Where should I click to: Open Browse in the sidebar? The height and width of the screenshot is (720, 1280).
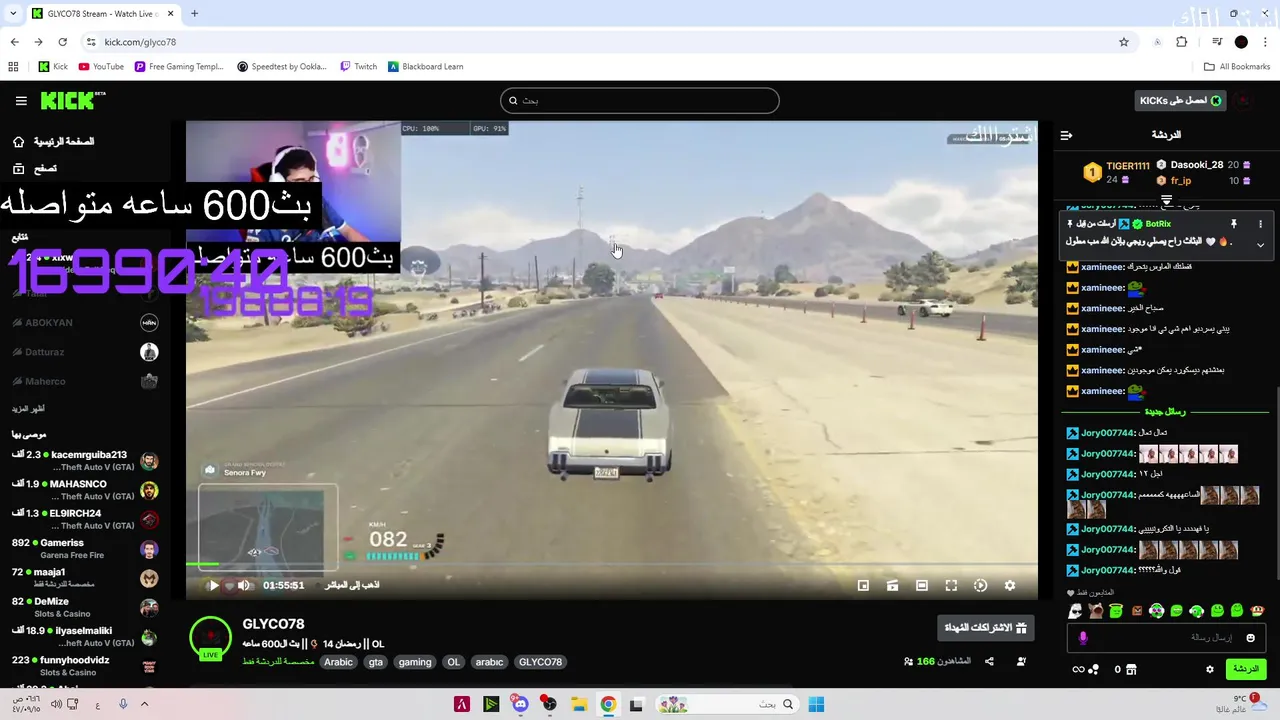[35, 169]
